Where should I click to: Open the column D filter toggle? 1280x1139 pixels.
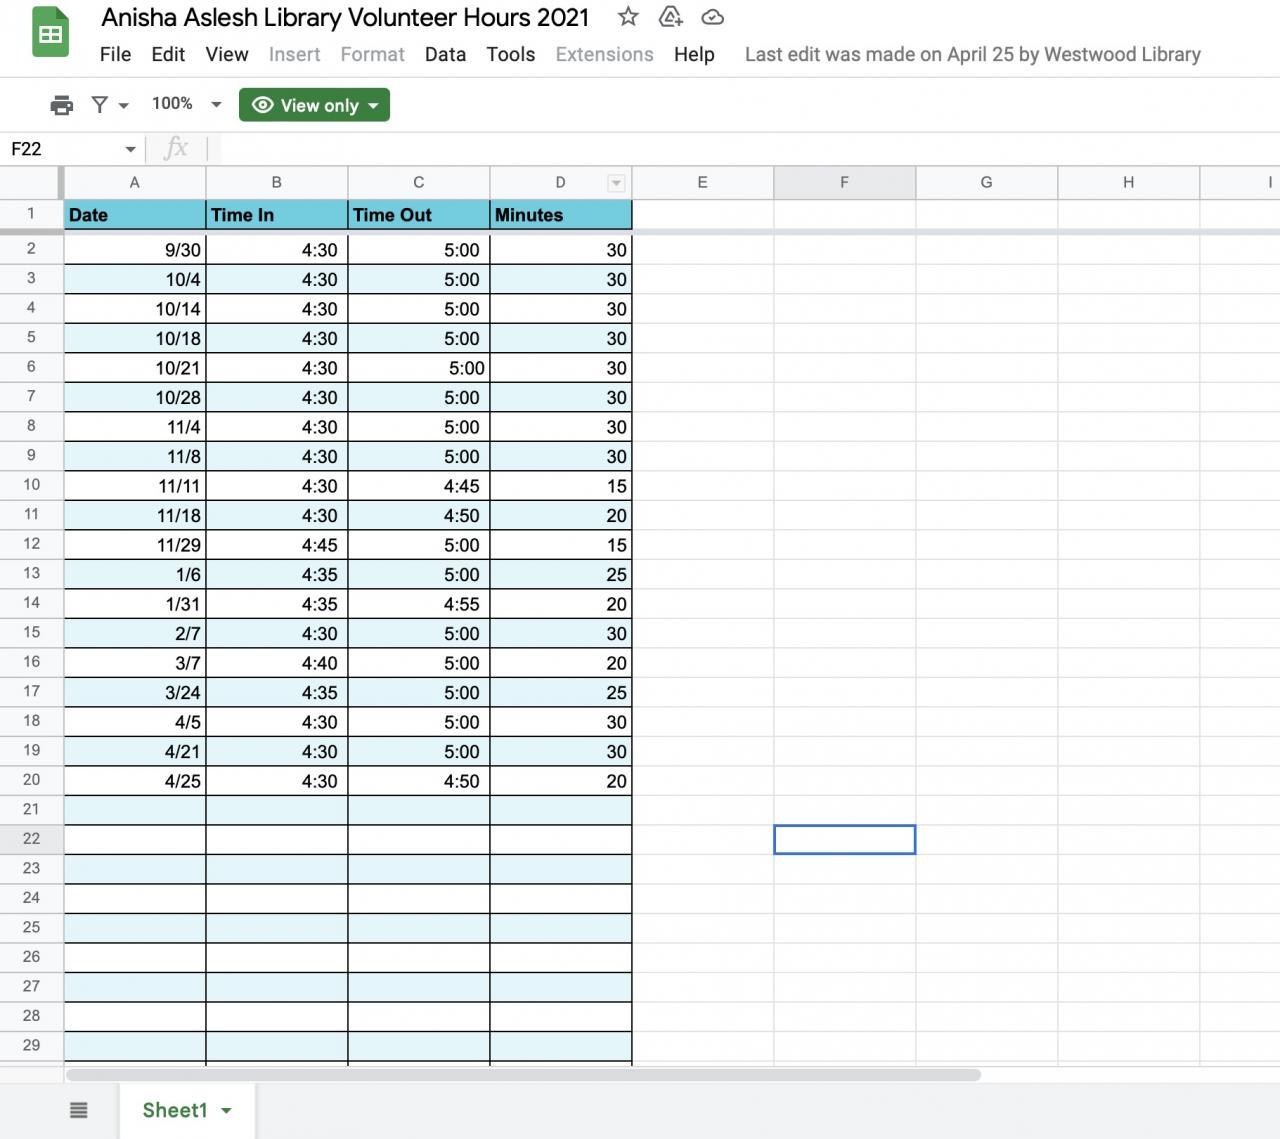tap(616, 183)
